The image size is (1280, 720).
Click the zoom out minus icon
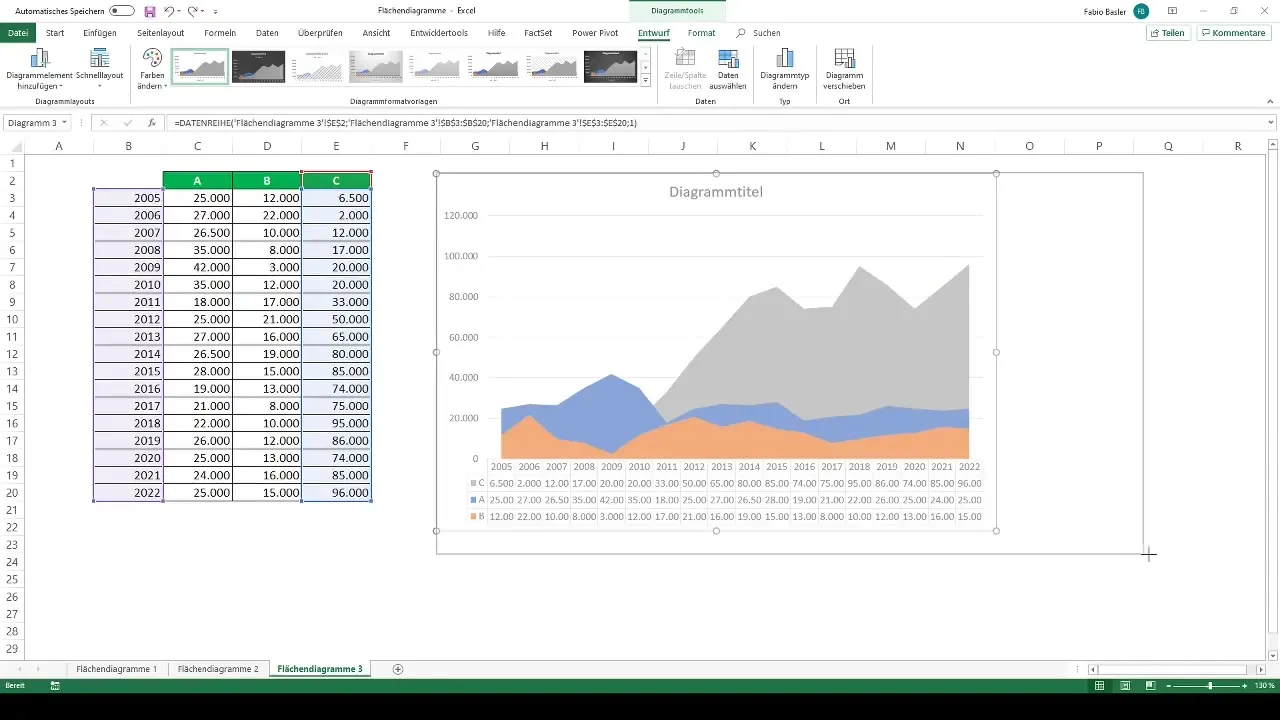[x=1169, y=686]
